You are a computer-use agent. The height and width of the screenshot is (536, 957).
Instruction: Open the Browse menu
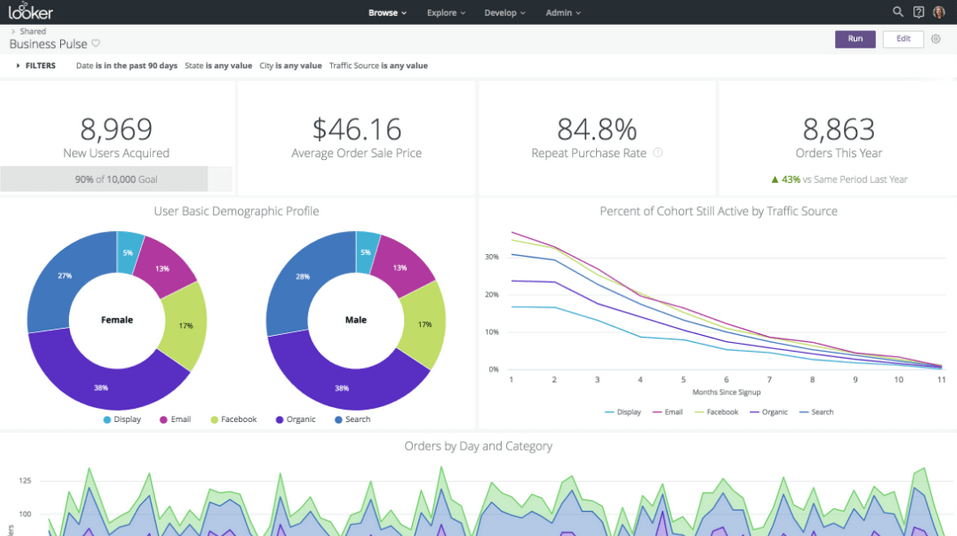(x=387, y=12)
